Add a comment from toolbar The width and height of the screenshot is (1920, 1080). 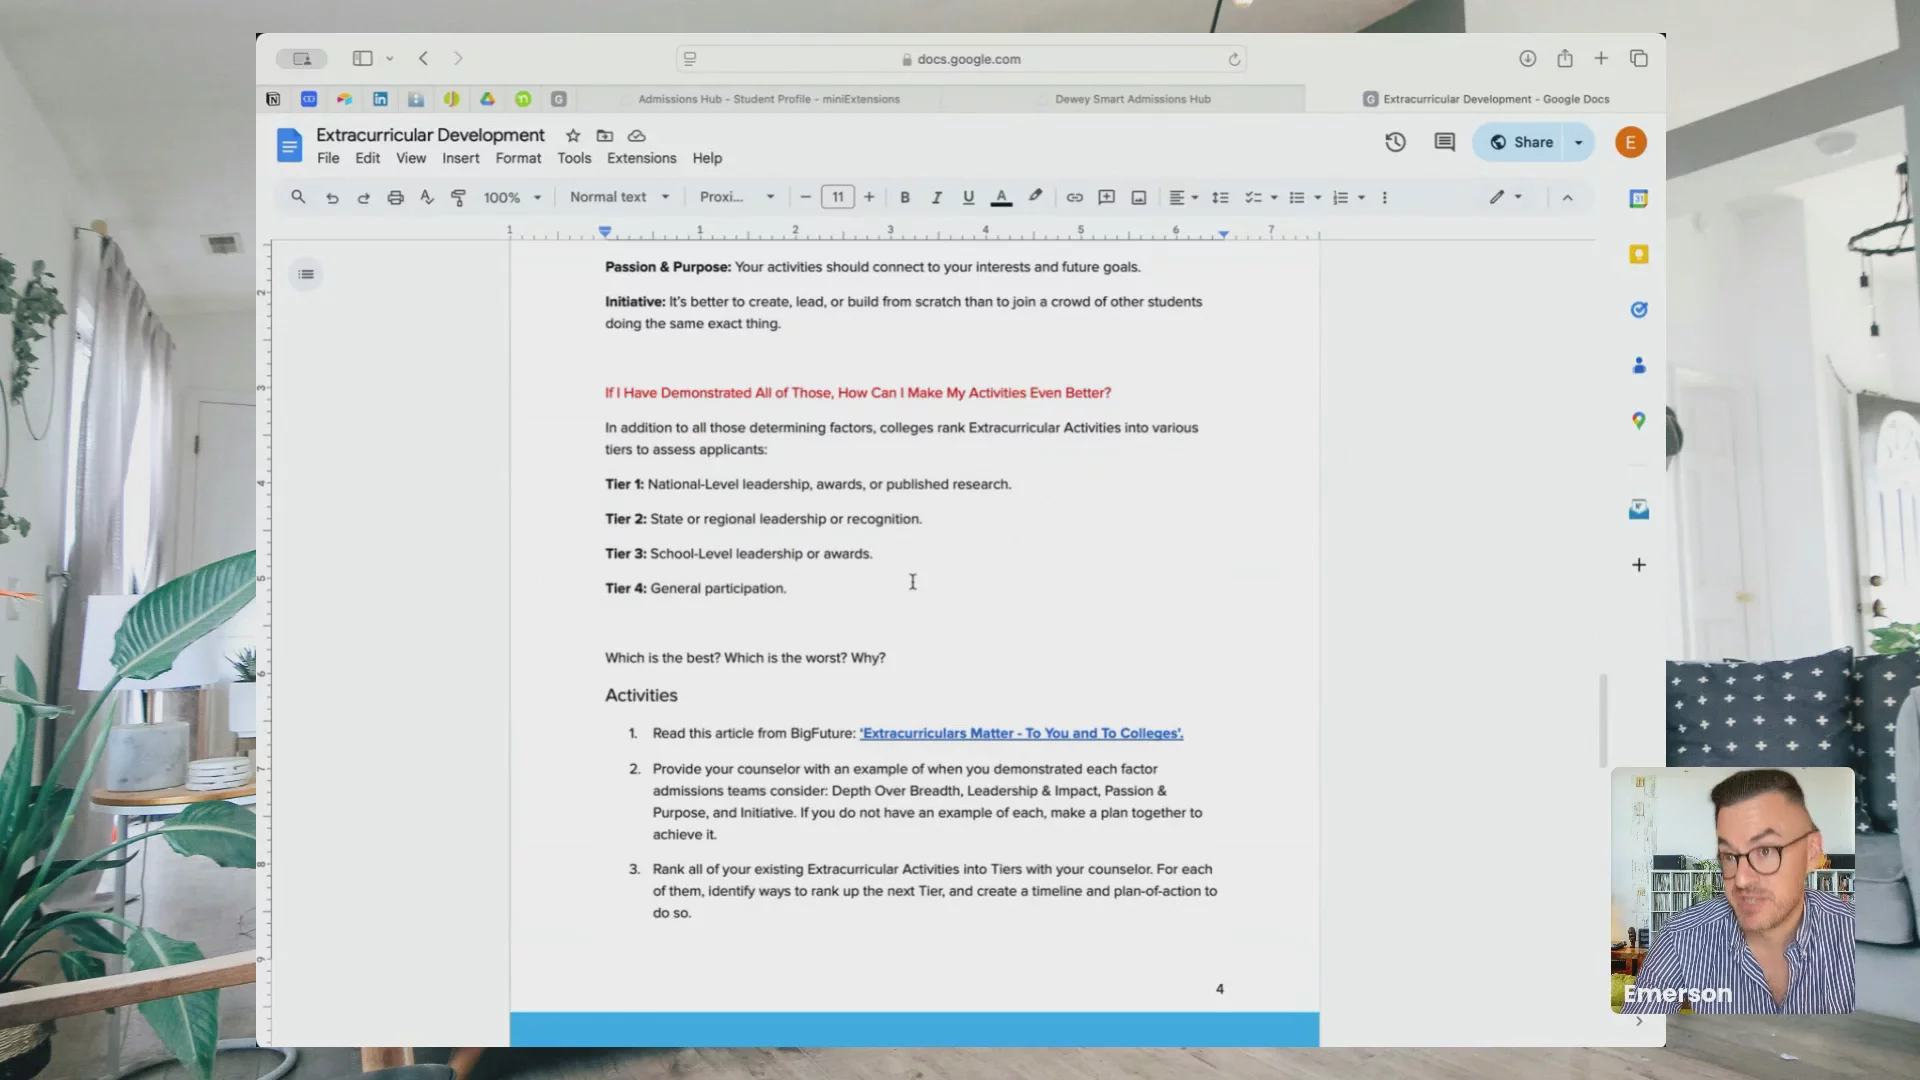click(1106, 198)
